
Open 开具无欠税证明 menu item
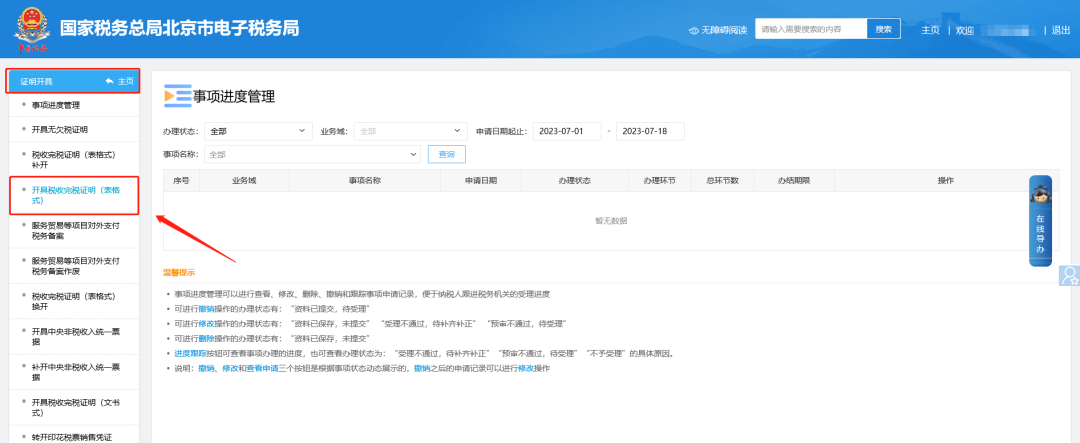(x=67, y=129)
